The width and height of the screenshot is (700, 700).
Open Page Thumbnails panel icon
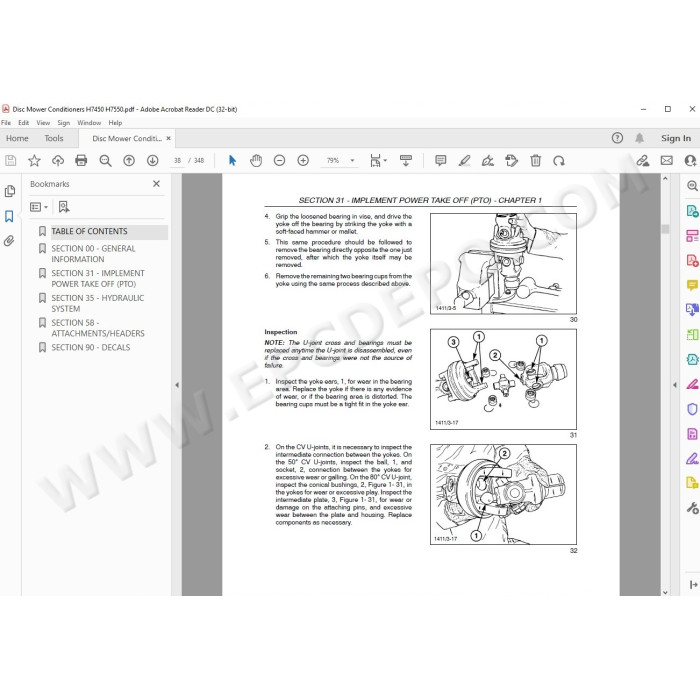click(x=9, y=192)
